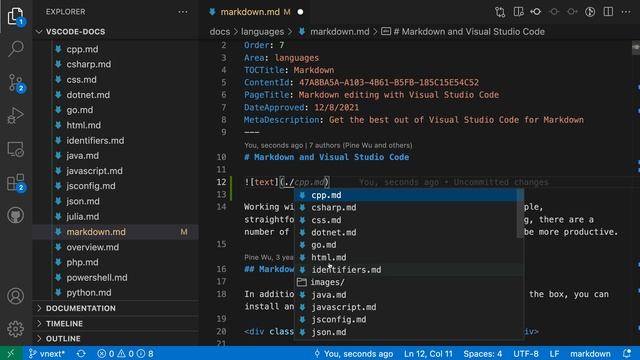
Task: Open the Manage gear menu
Action: pyautogui.click(x=16, y=329)
